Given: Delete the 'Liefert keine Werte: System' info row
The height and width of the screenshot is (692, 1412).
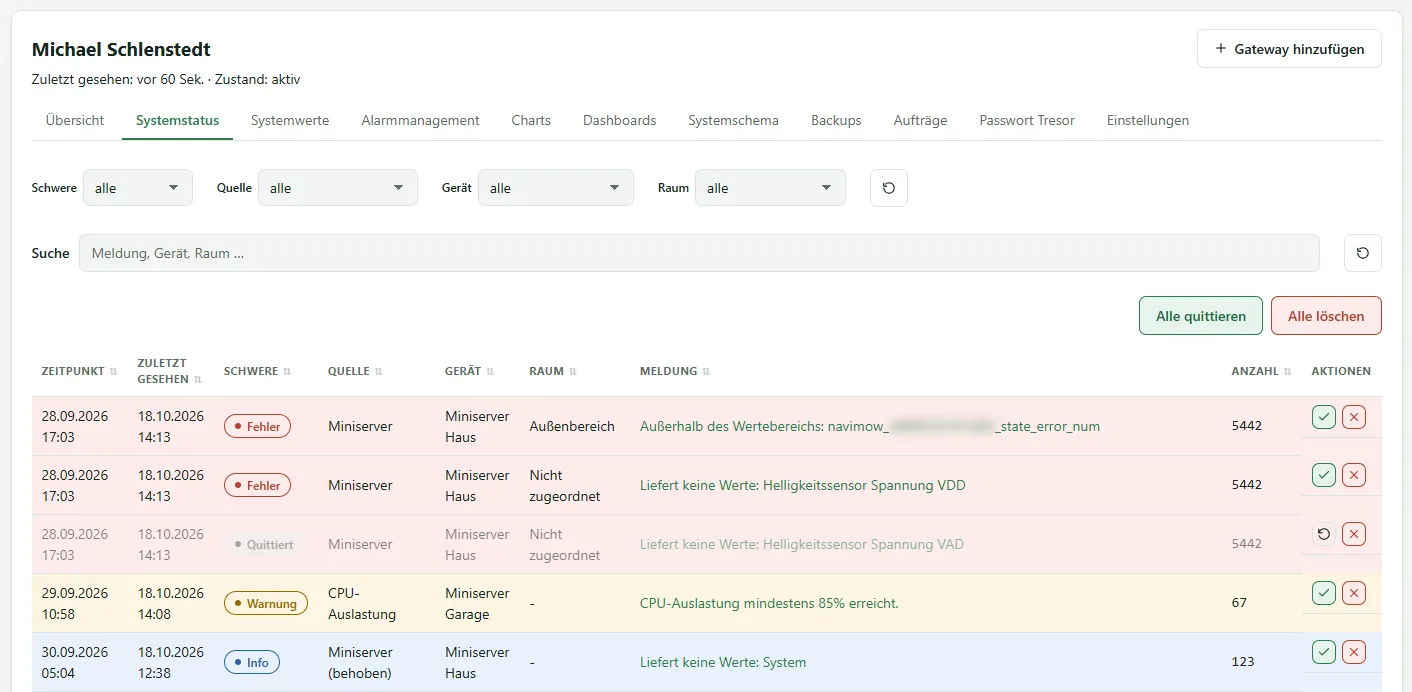Looking at the screenshot, I should click(x=1354, y=652).
